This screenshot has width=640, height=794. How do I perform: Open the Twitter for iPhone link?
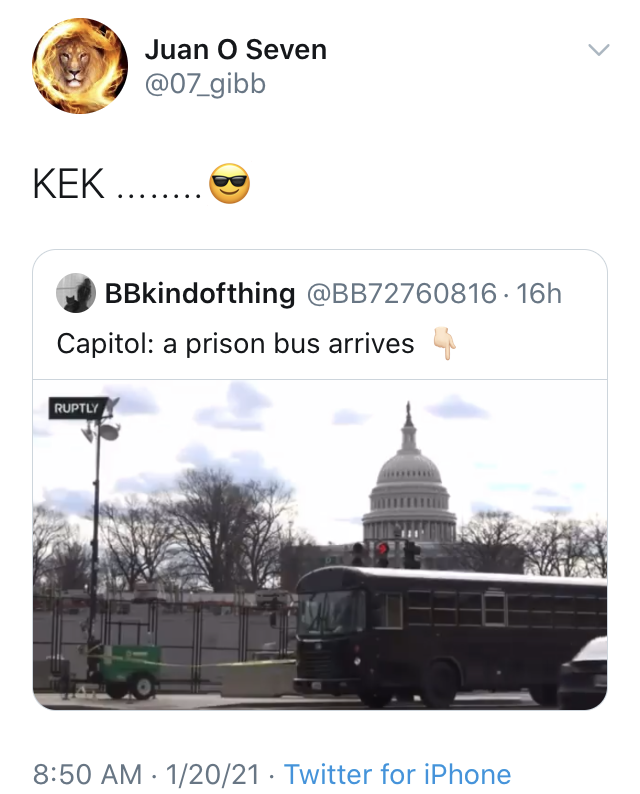(x=397, y=774)
